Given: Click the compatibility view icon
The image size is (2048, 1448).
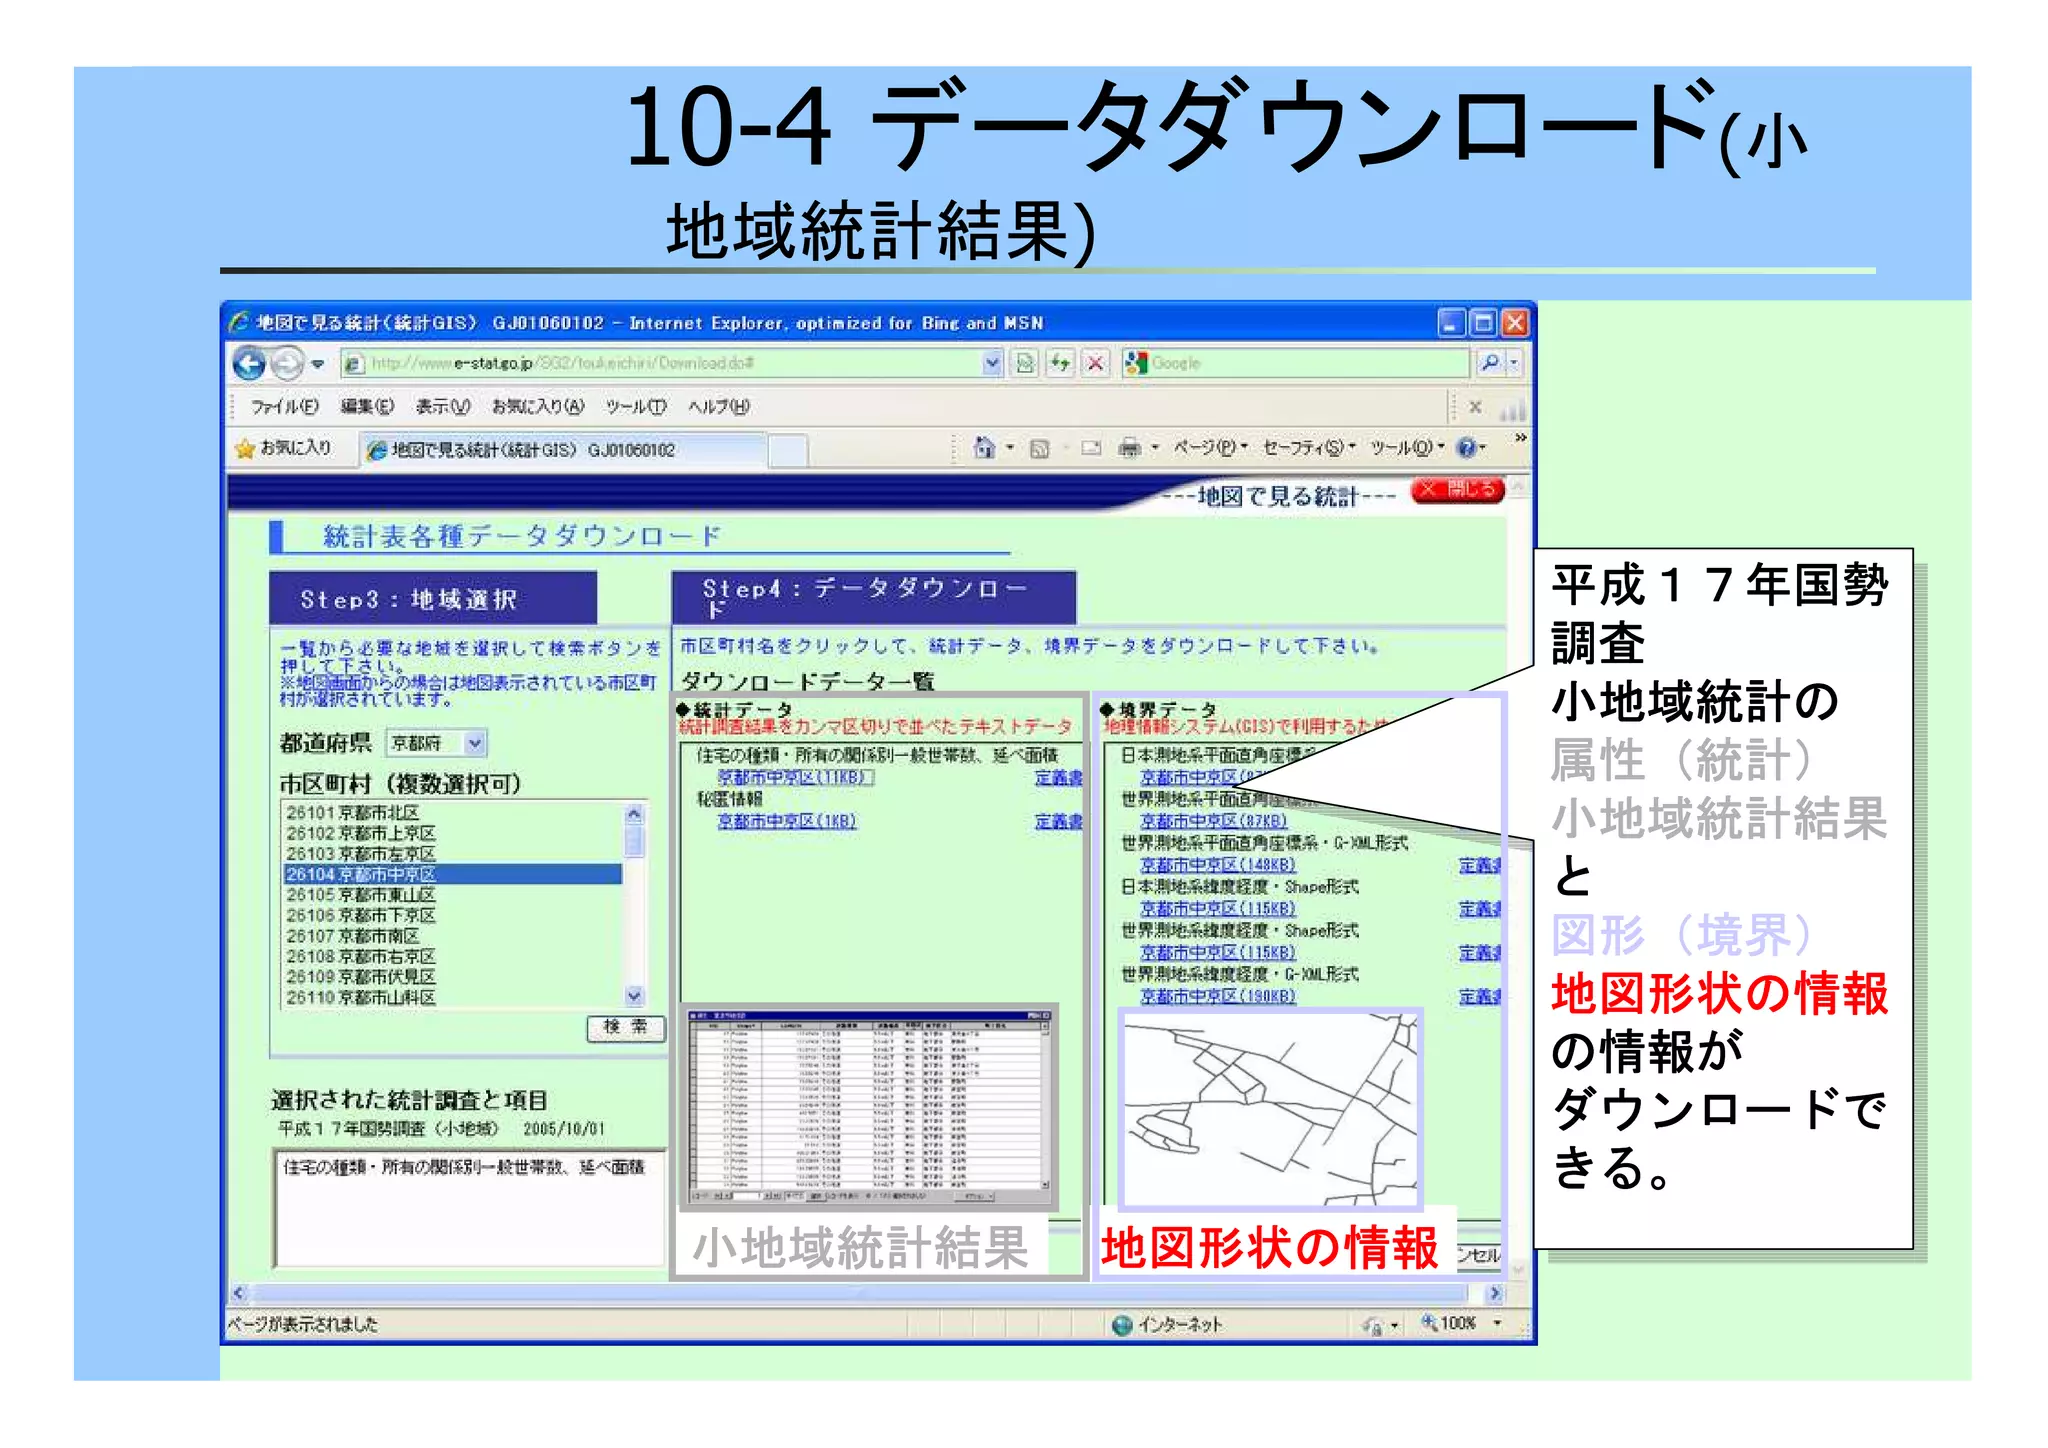Looking at the screenshot, I should 1026,364.
